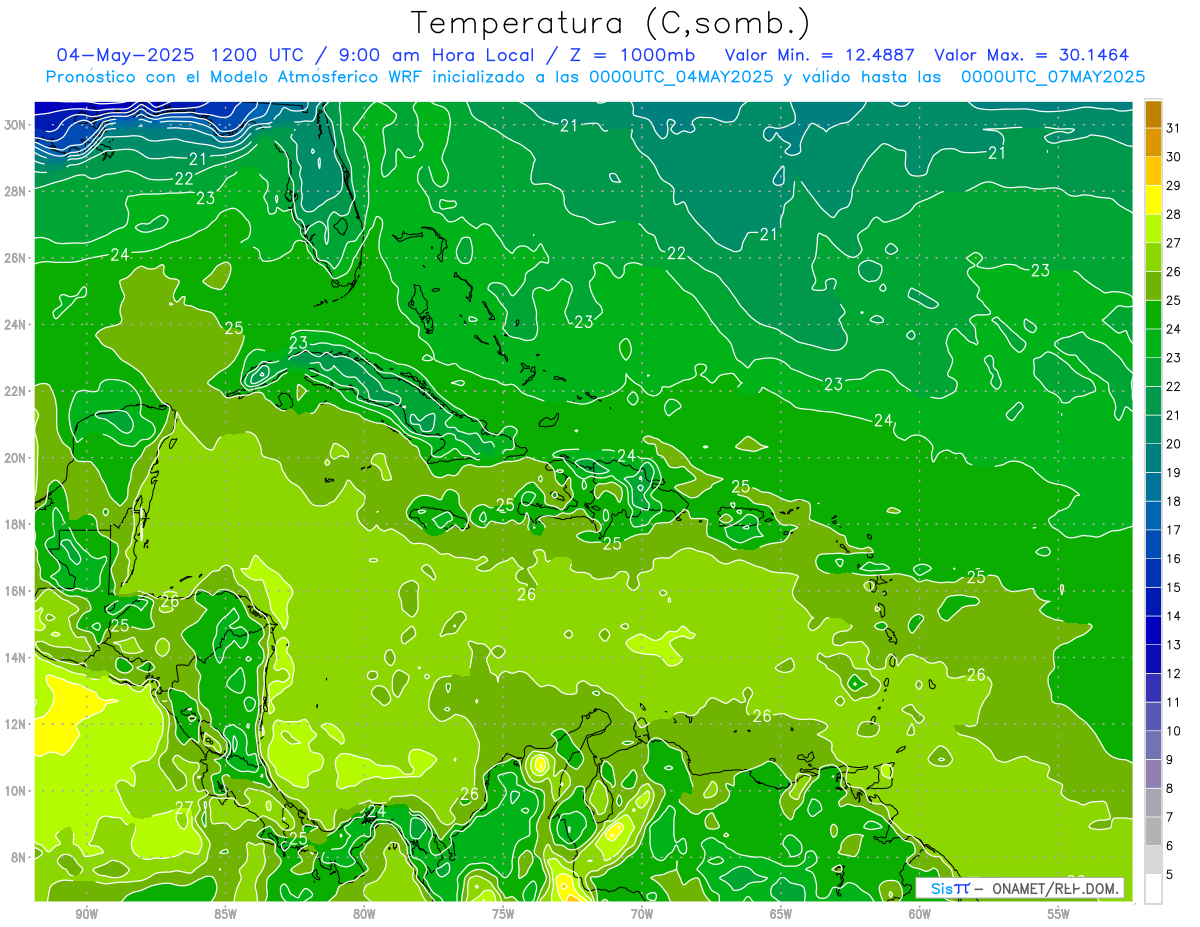
Task: Click color scale value 31
Action: point(1173,127)
